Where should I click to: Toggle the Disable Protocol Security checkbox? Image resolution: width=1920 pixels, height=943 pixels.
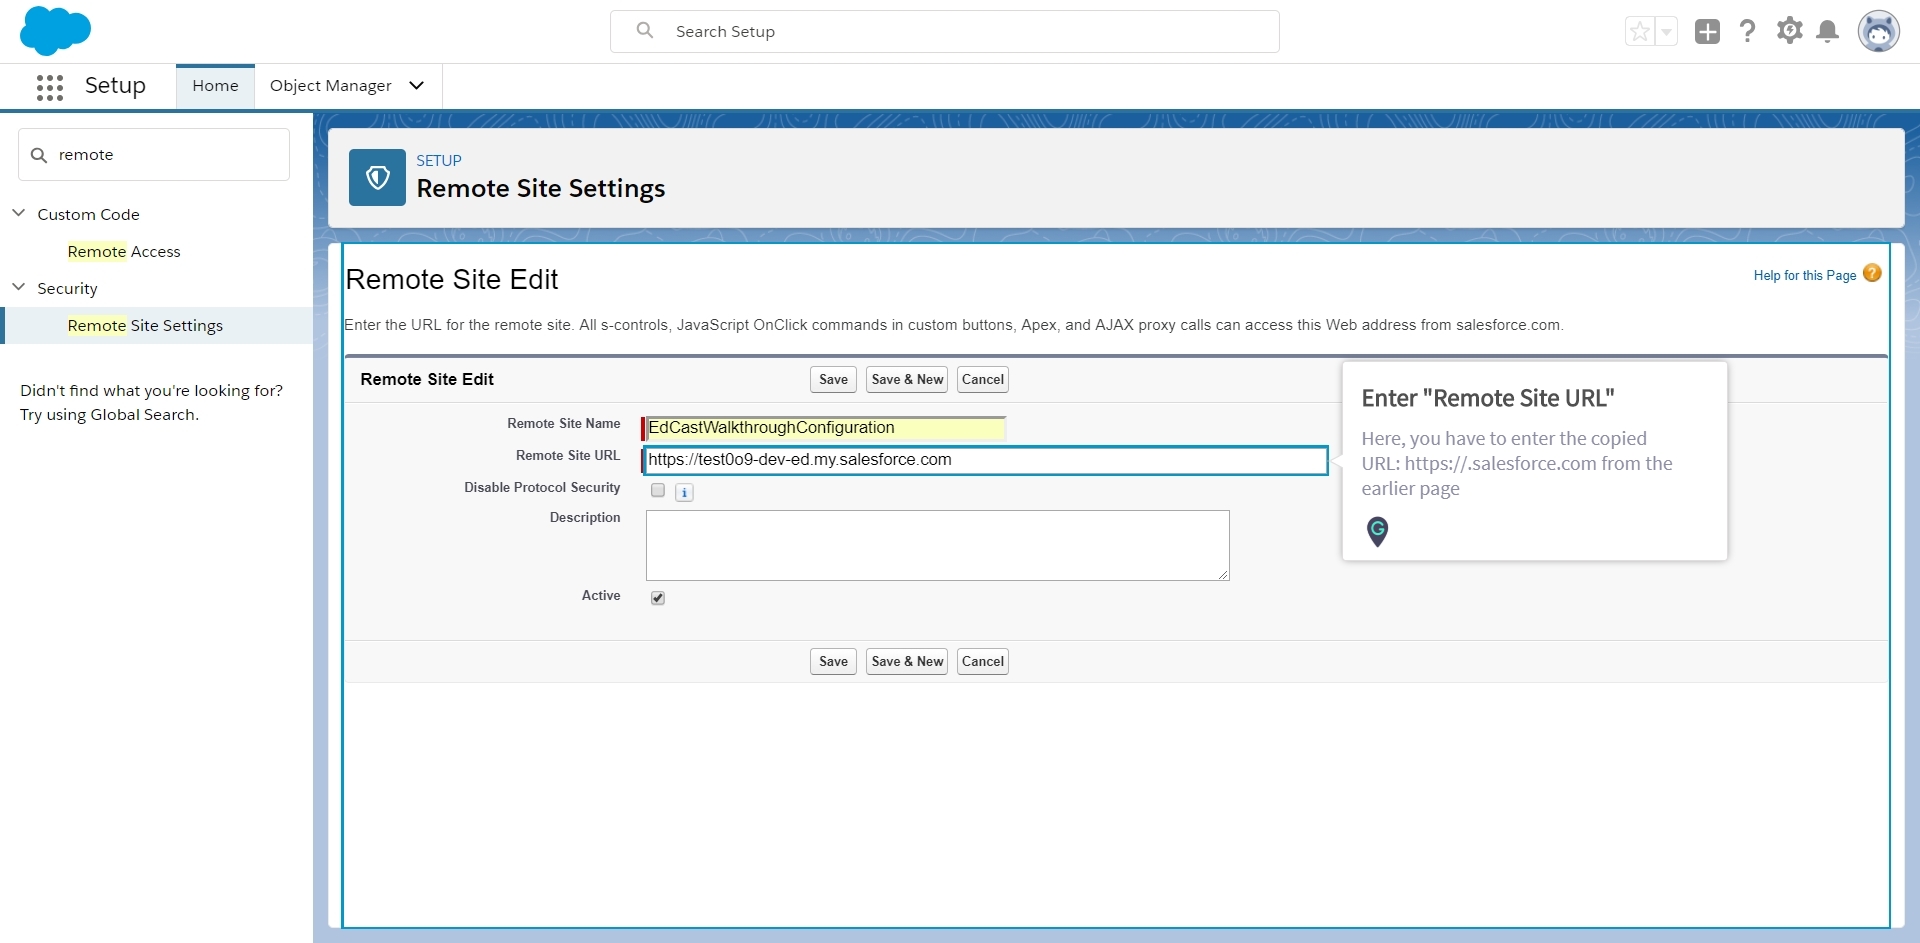(x=658, y=490)
